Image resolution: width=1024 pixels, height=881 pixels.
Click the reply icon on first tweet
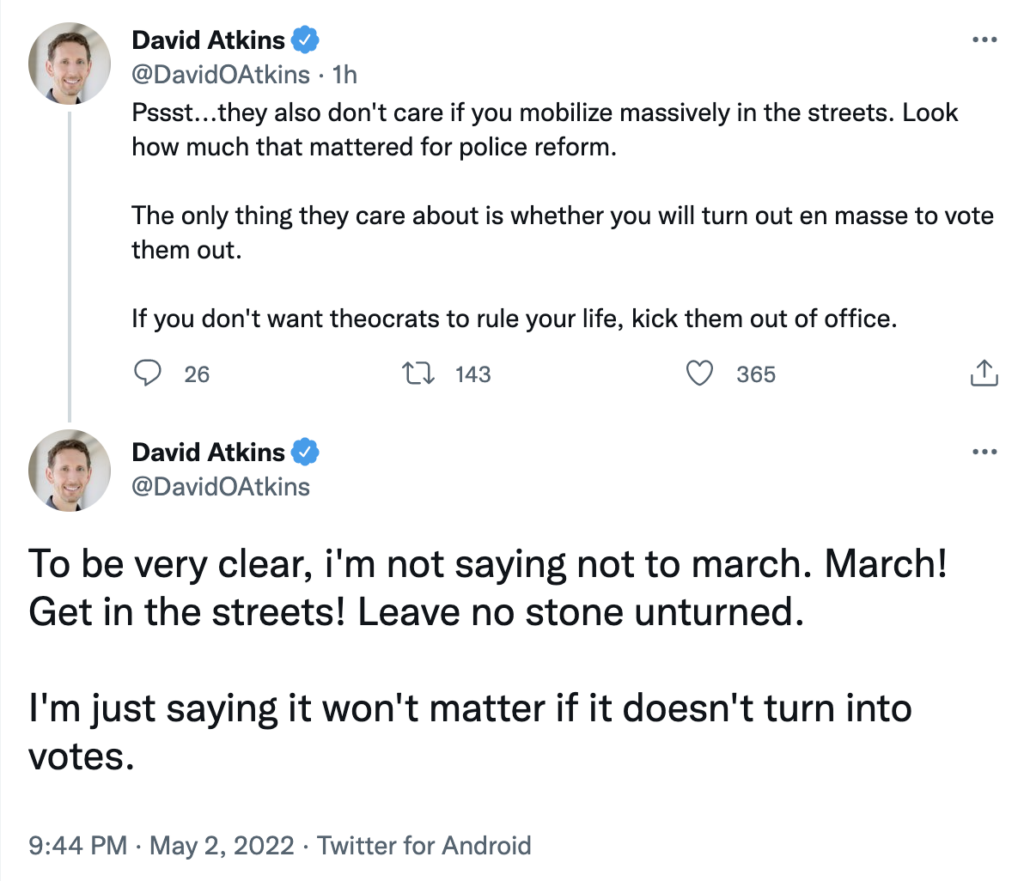coord(147,373)
